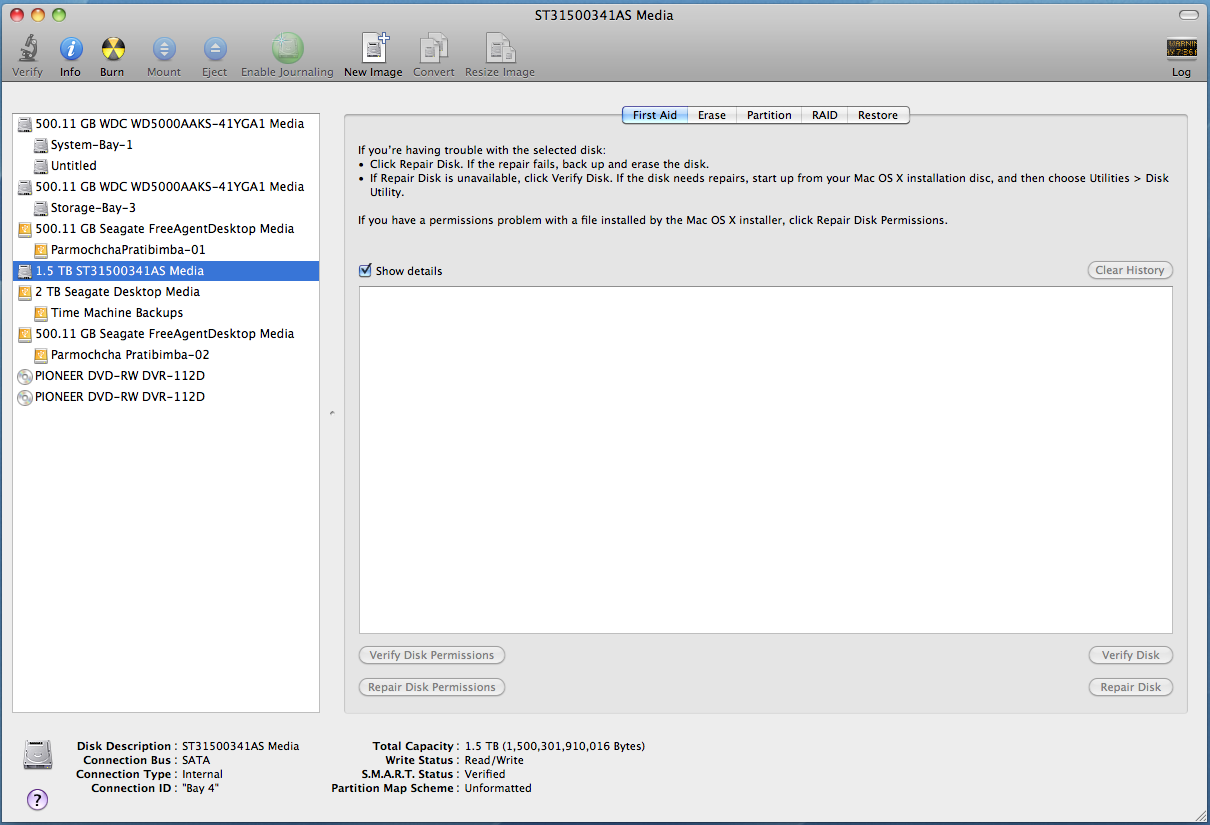The width and height of the screenshot is (1210, 825).
Task: Click the Verify Disk button
Action: (x=1131, y=655)
